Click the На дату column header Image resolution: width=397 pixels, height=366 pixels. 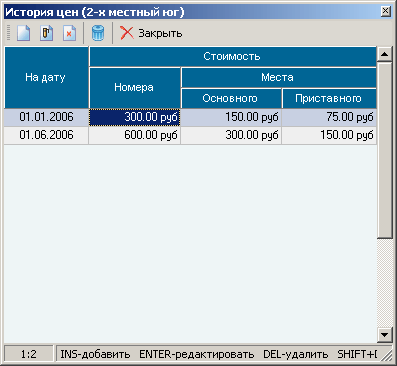[x=46, y=77]
